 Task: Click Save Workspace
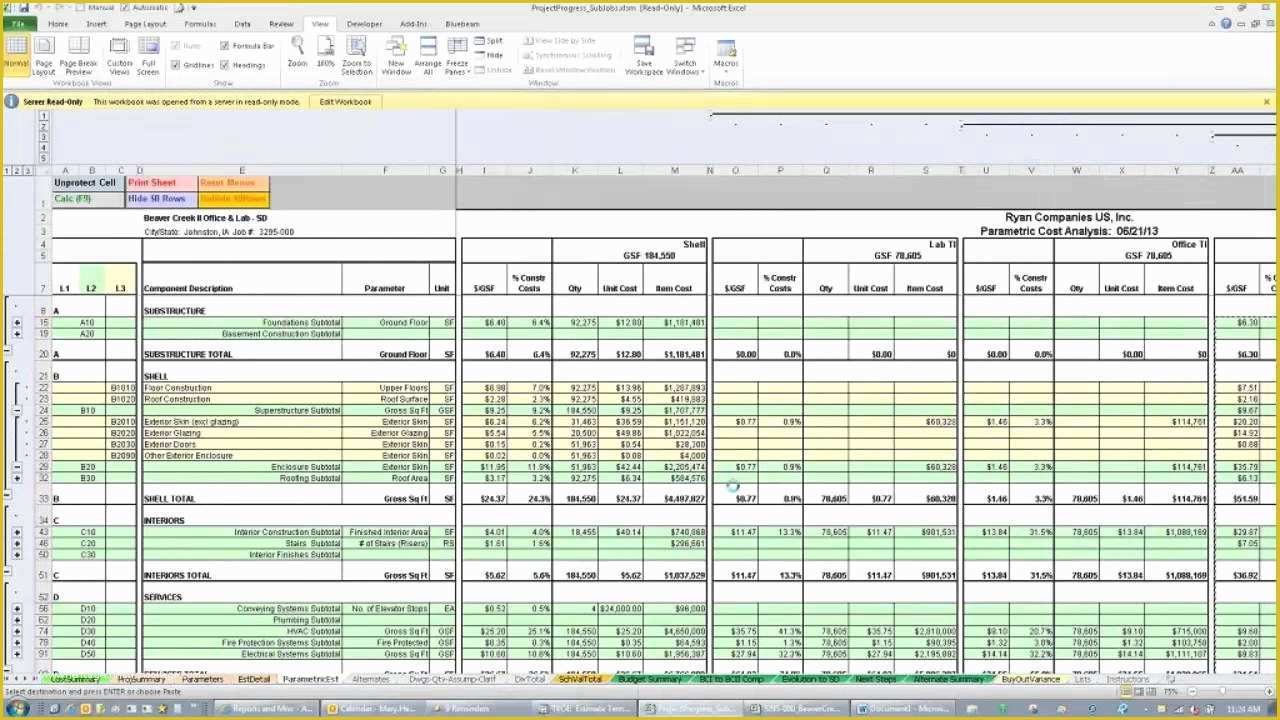(644, 54)
